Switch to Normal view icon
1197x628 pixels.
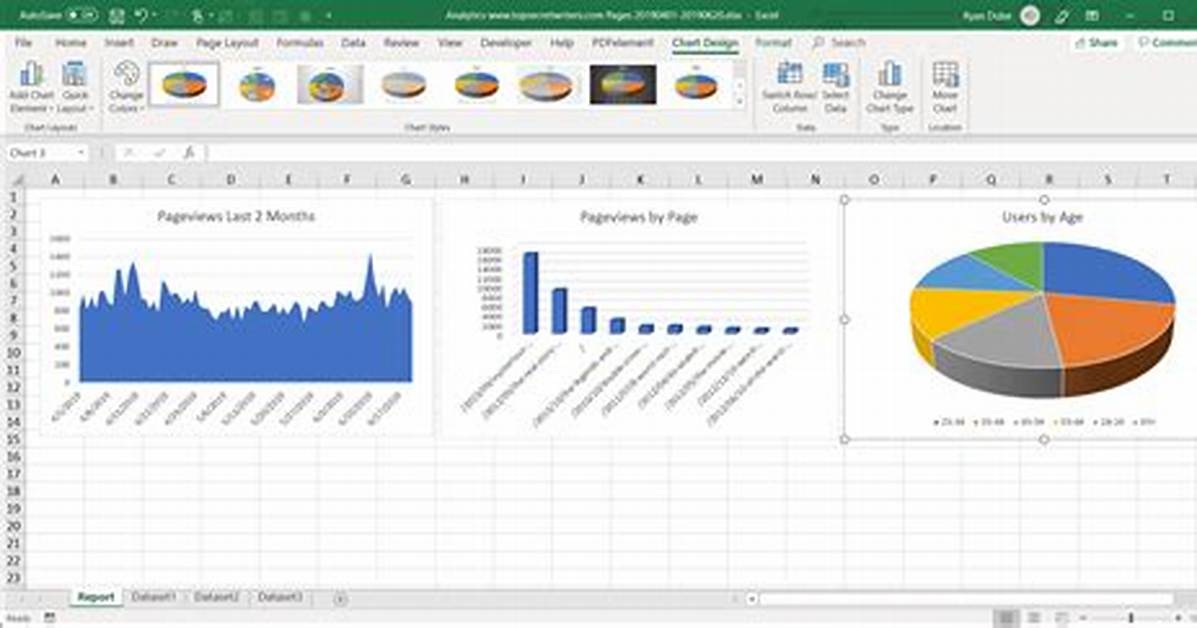1006,617
